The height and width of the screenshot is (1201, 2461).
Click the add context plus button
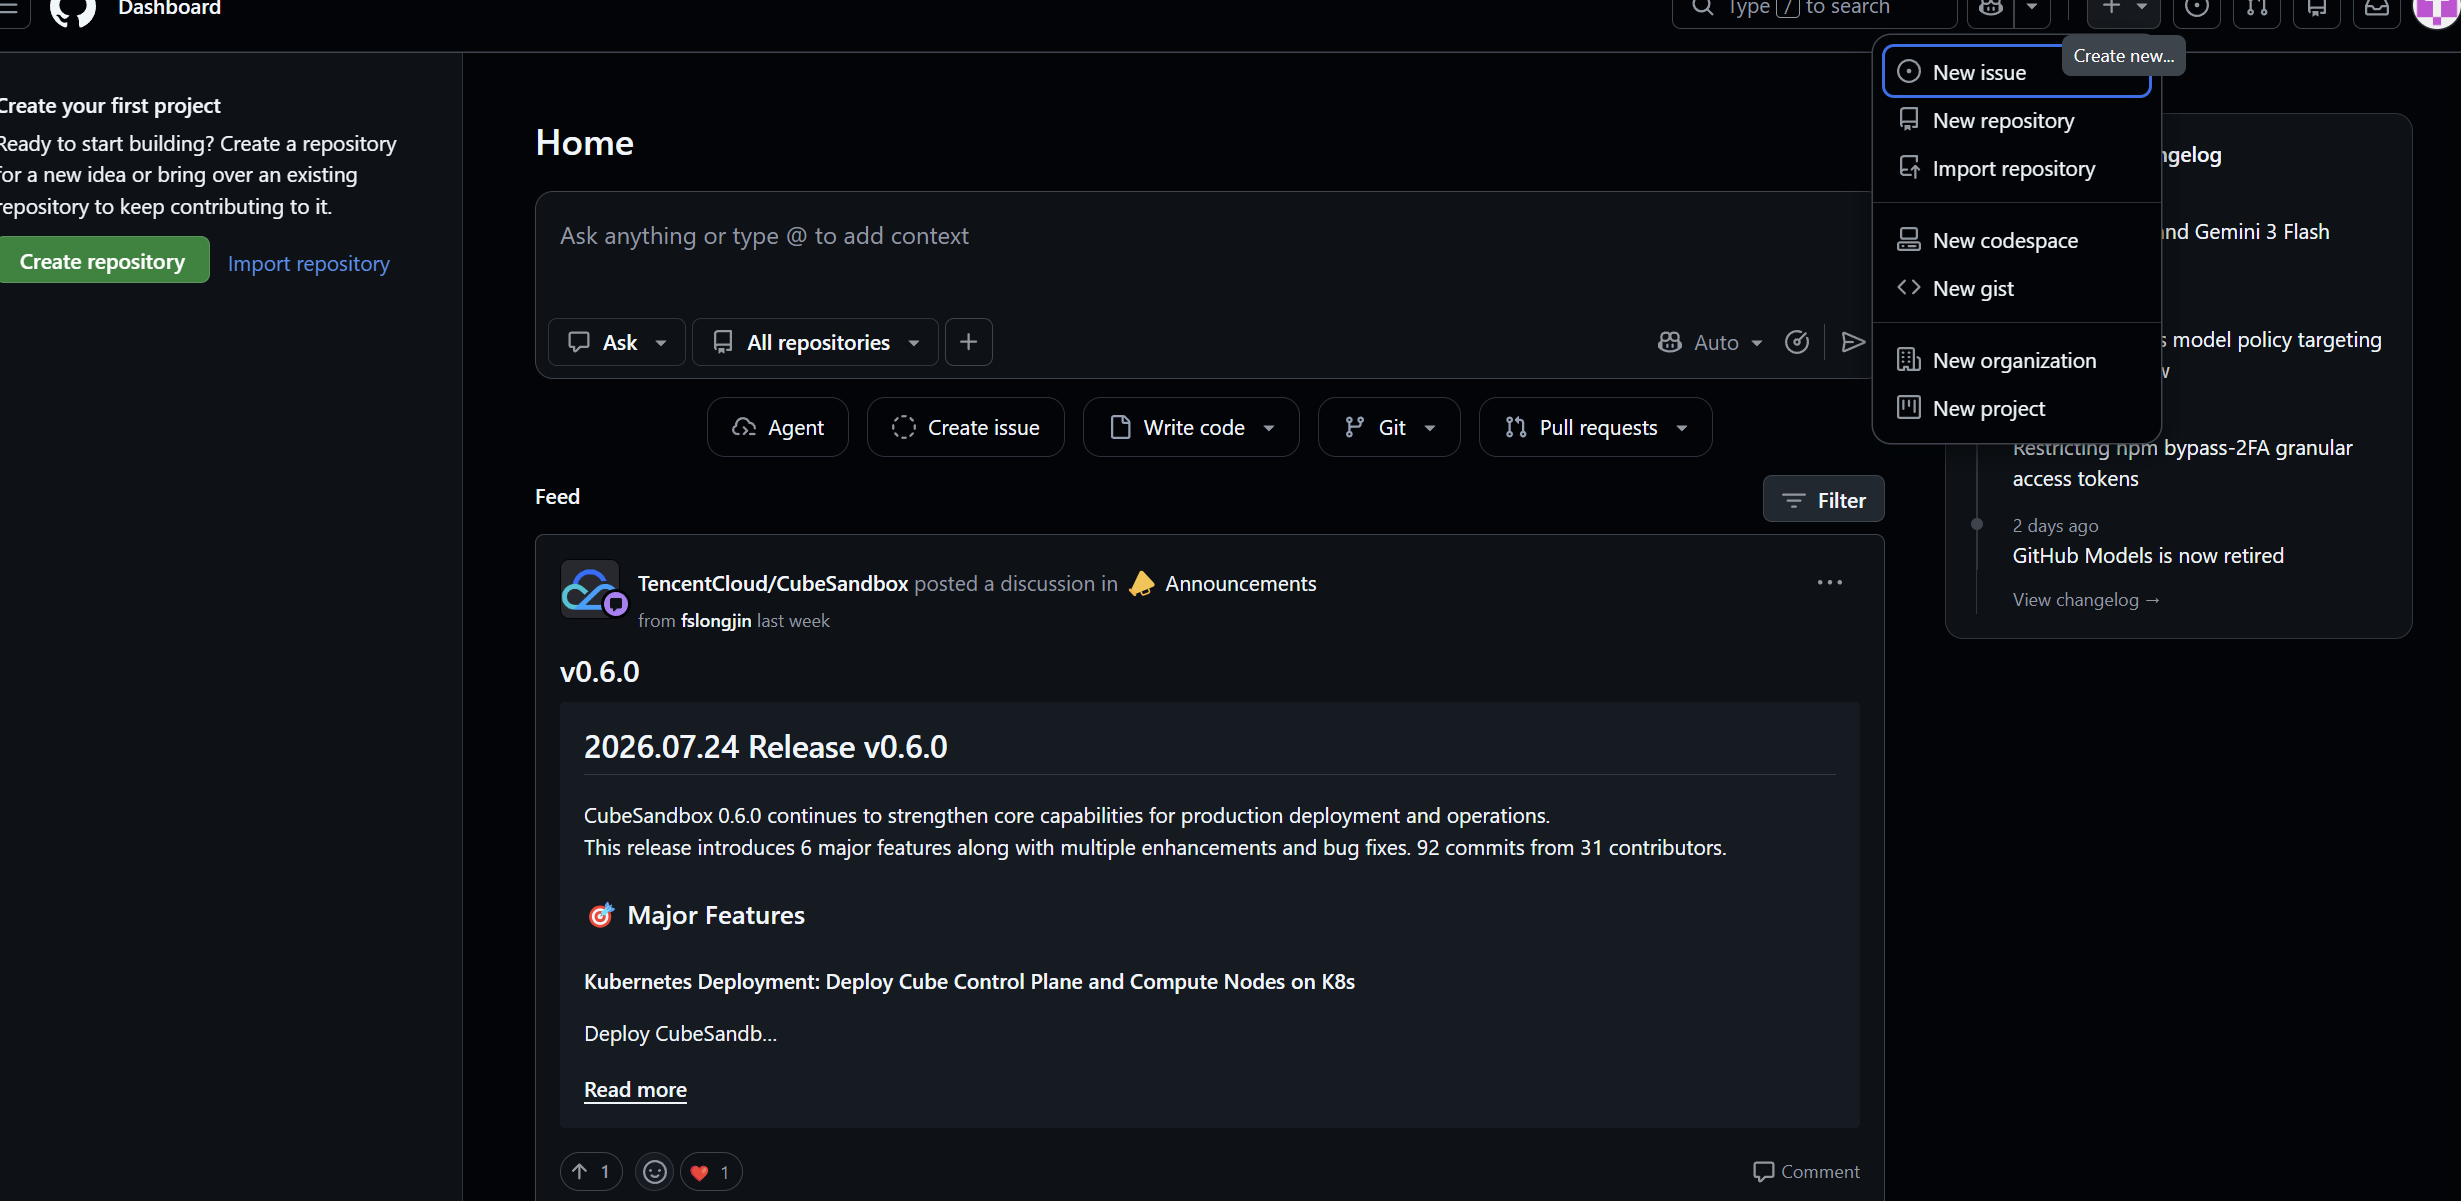click(968, 342)
